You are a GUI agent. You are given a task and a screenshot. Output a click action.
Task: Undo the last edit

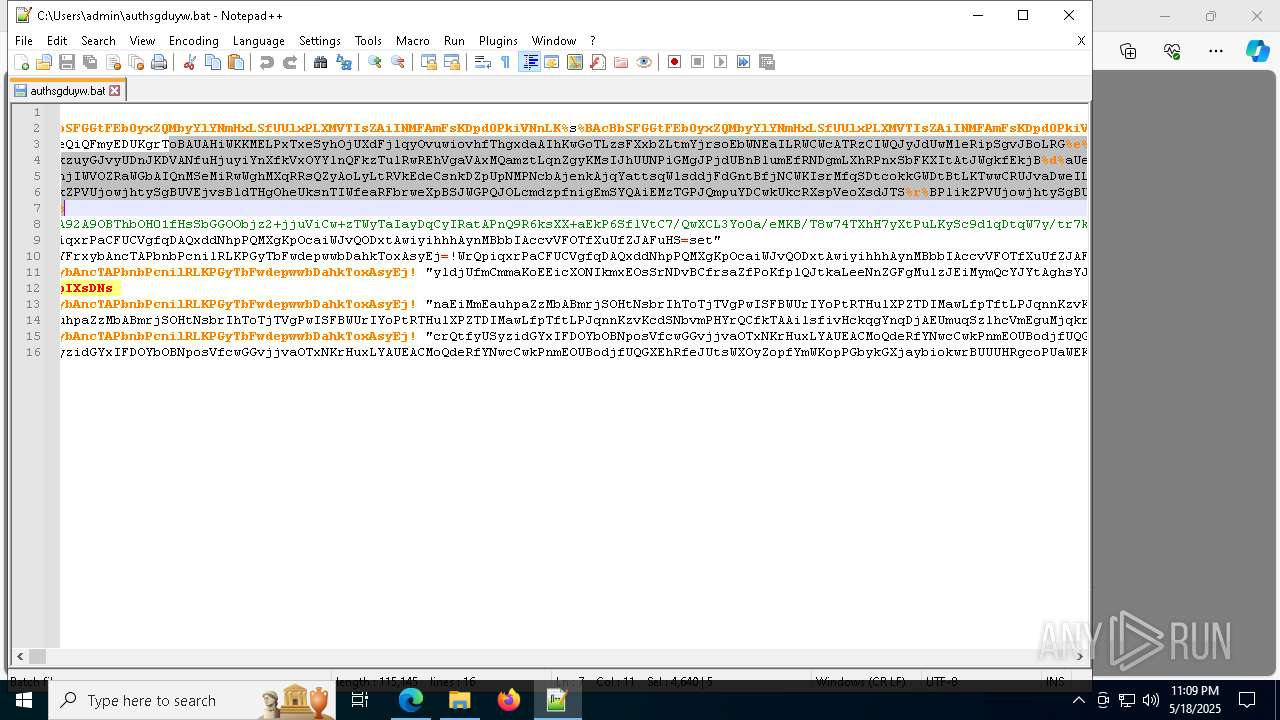266,62
